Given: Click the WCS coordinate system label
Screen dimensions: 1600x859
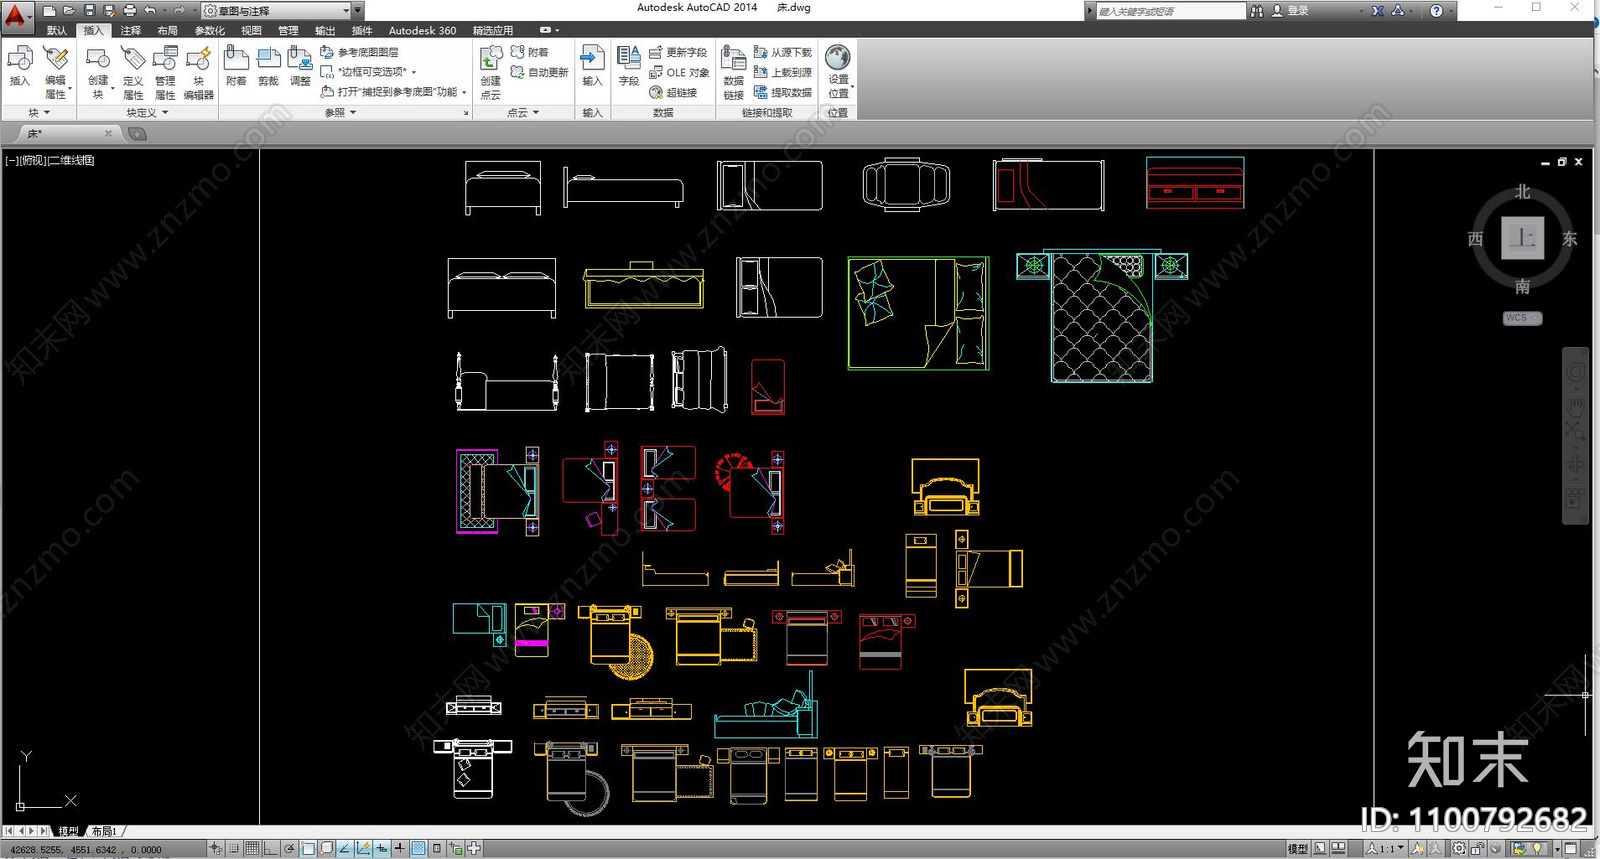Looking at the screenshot, I should point(1522,318).
